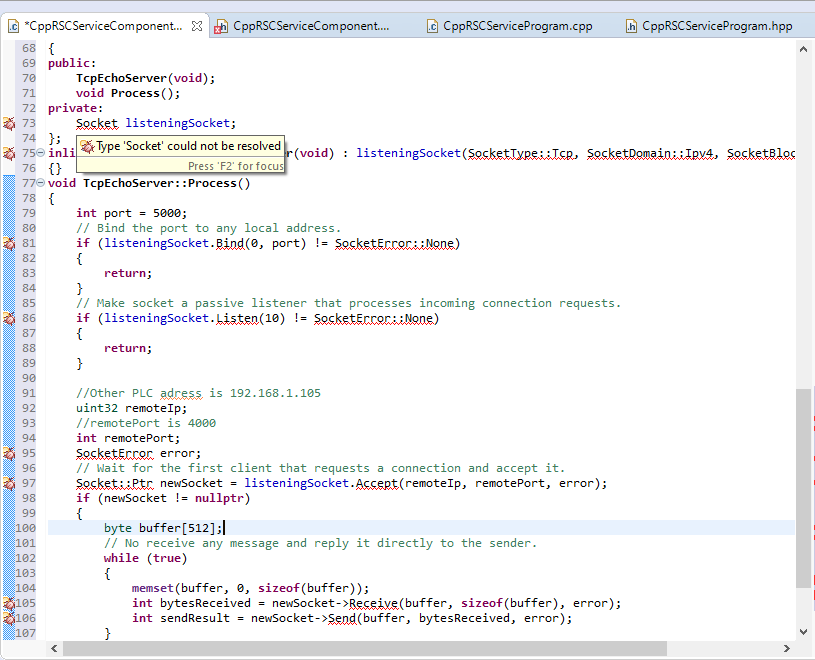815x660 pixels.
Task: Click the header file icon with error badge
Action: (221, 27)
